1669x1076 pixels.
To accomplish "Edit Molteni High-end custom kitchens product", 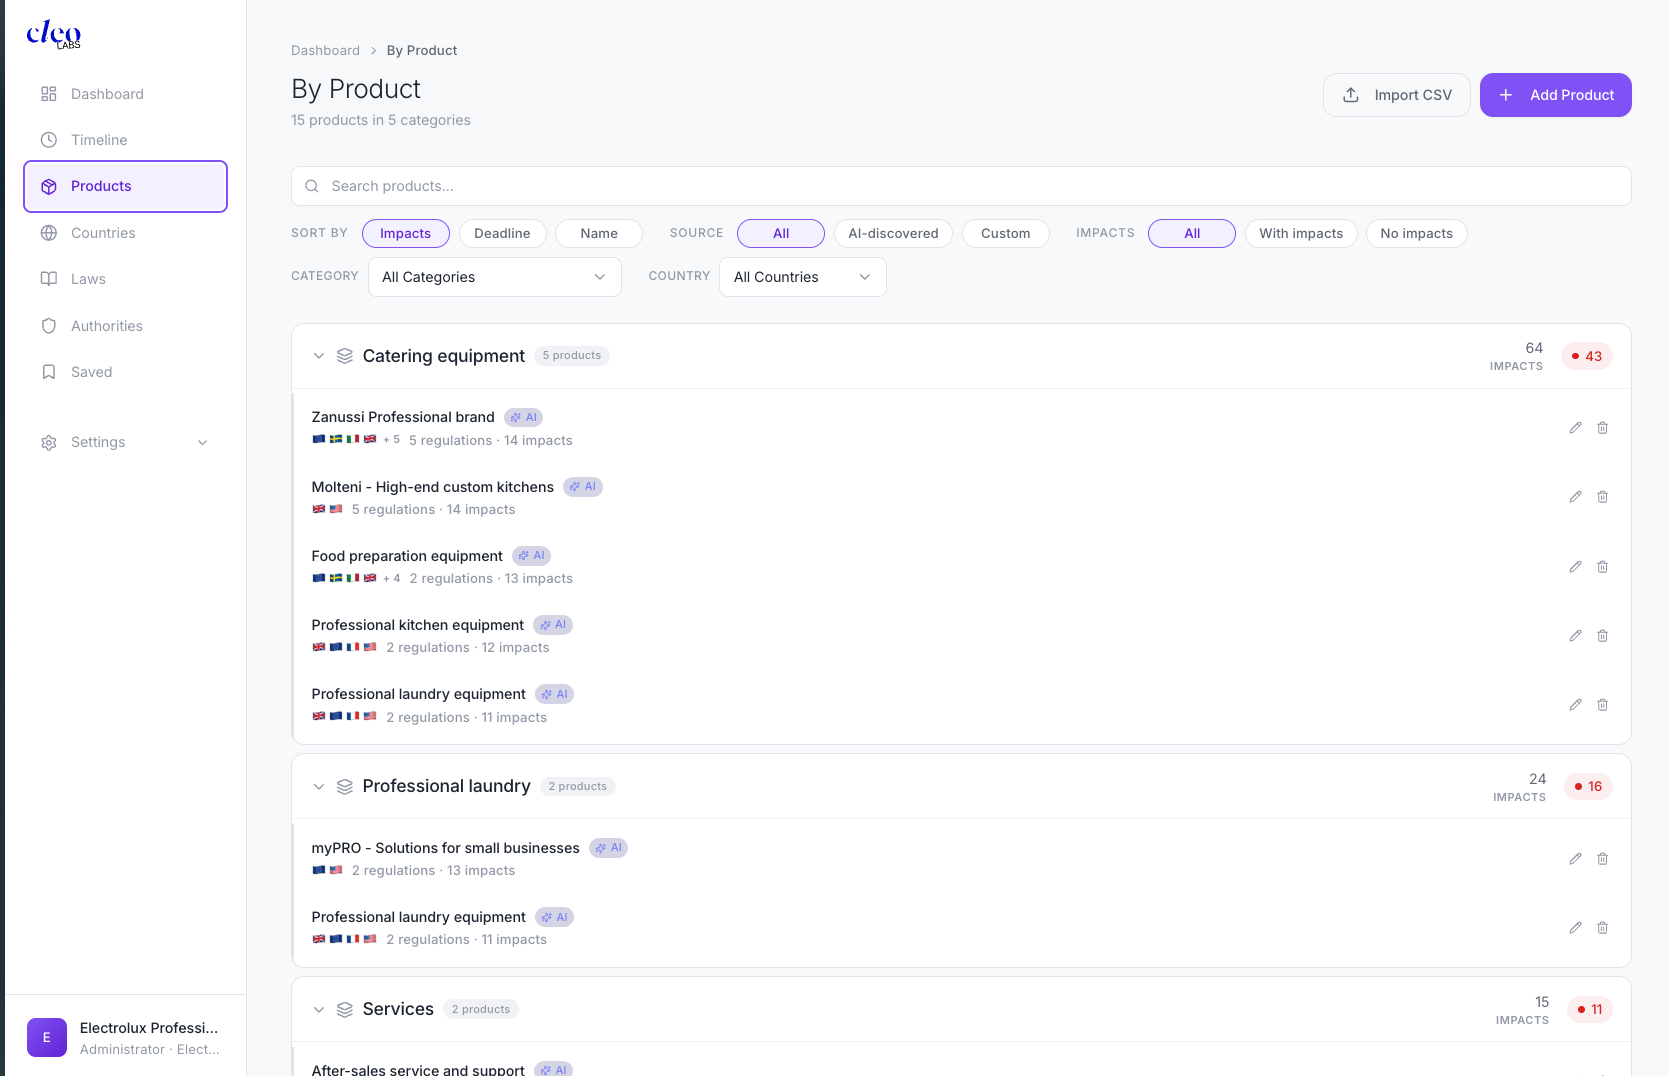I will click(1575, 497).
